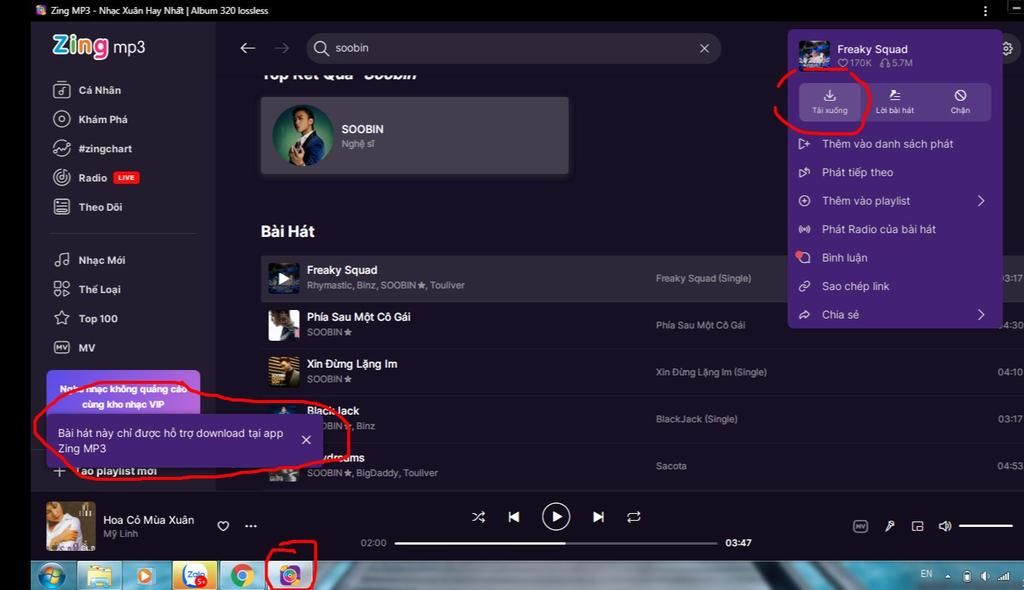Open Sacota album link
1024x590 pixels.
tap(671, 466)
